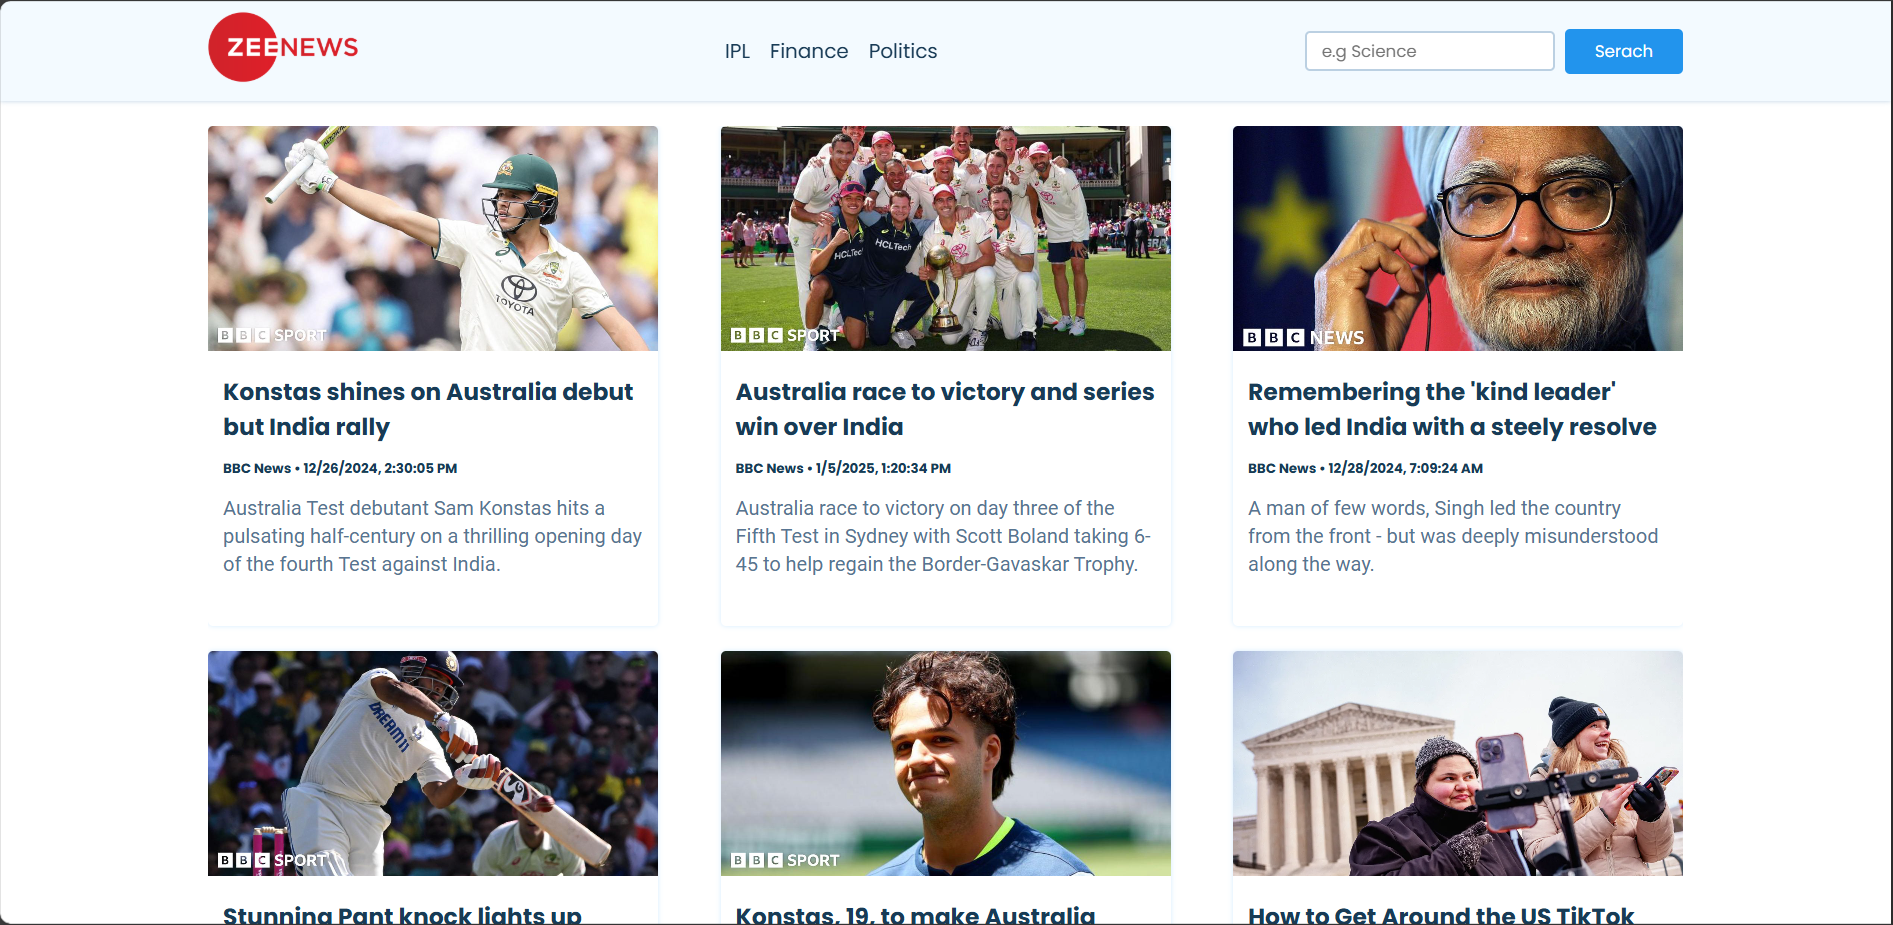Open 'Australia race to victory' headline
This screenshot has width=1893, height=925.
945,409
